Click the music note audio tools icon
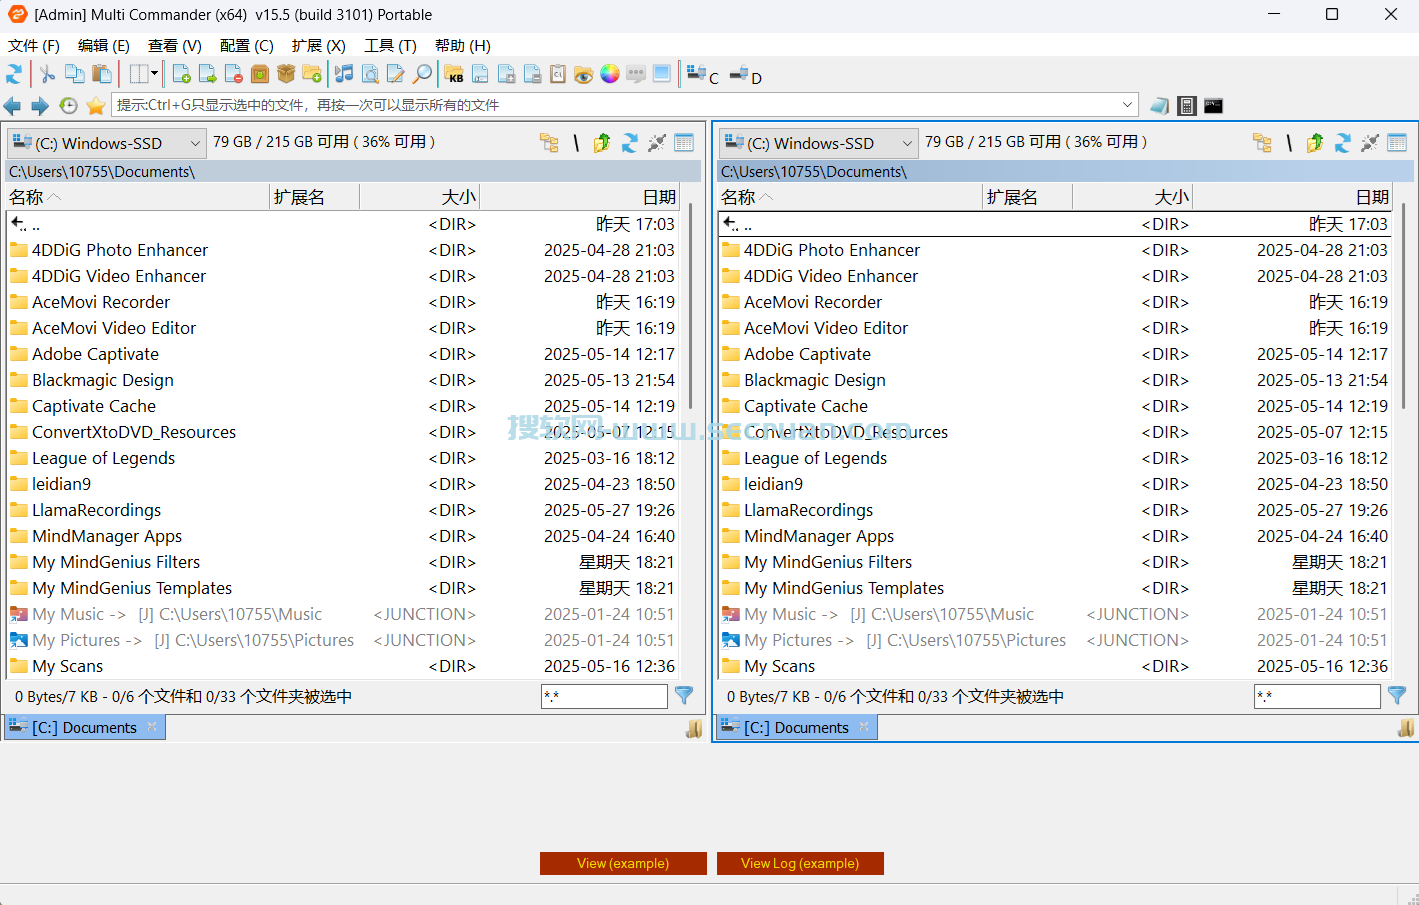Screen dimensions: 1419x905 click(x=344, y=74)
